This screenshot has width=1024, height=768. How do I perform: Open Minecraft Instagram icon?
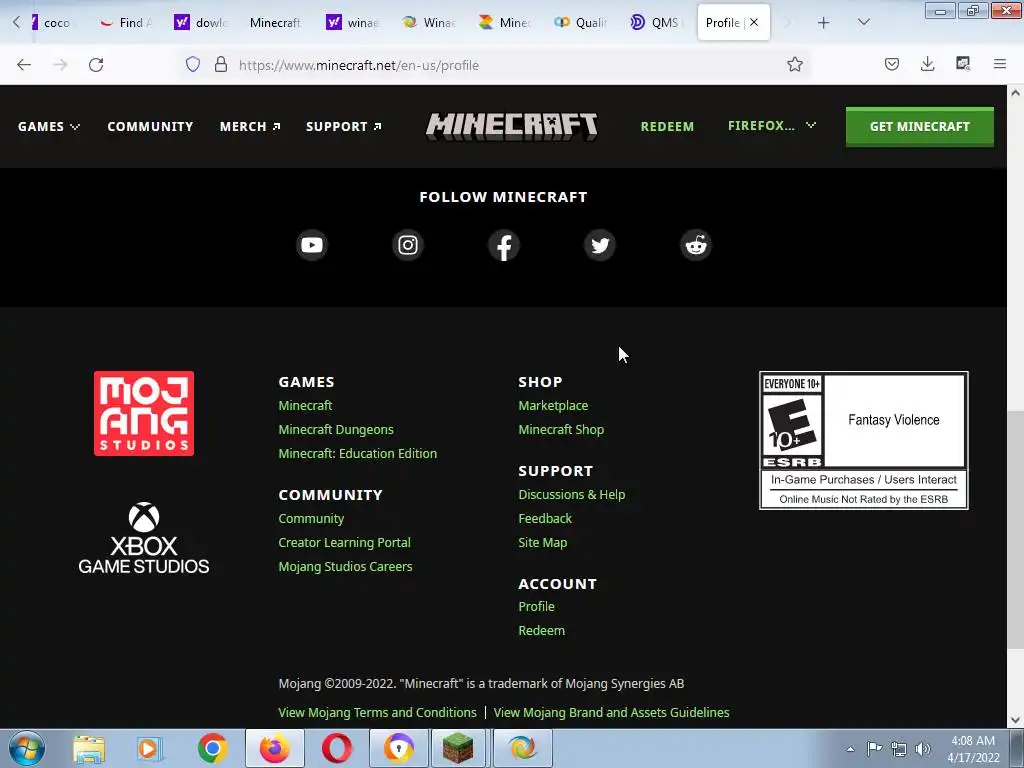pos(408,246)
